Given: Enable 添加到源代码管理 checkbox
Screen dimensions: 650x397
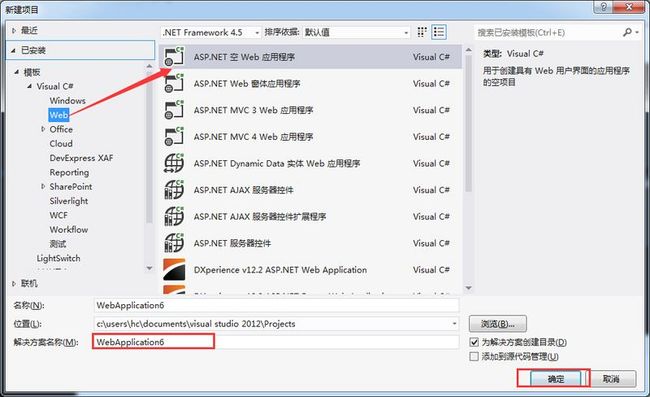Looking at the screenshot, I should [474, 356].
